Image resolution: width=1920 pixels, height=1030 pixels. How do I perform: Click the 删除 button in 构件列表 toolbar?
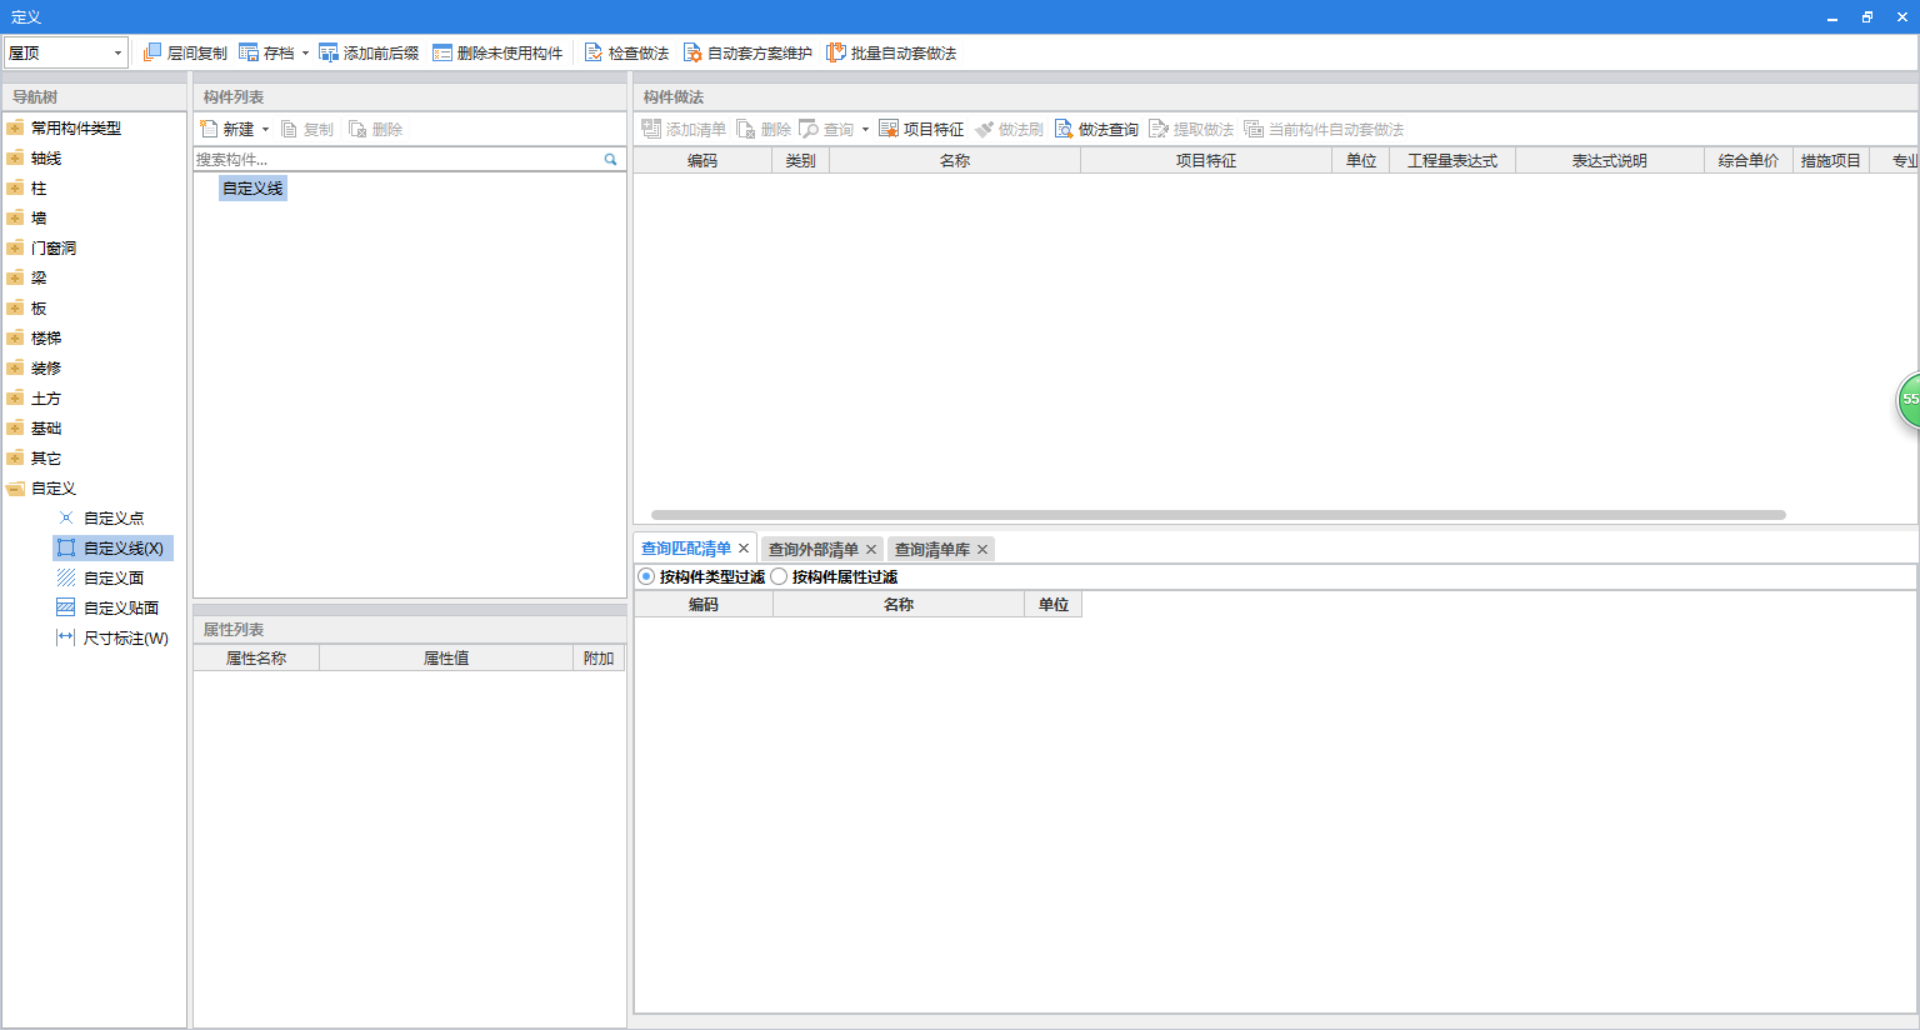point(376,129)
